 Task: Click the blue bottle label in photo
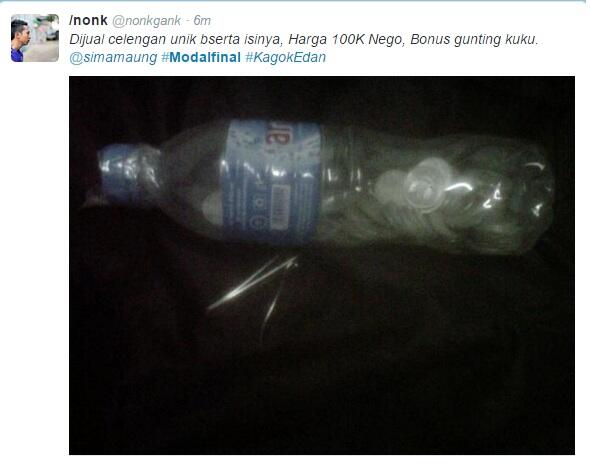tap(271, 181)
